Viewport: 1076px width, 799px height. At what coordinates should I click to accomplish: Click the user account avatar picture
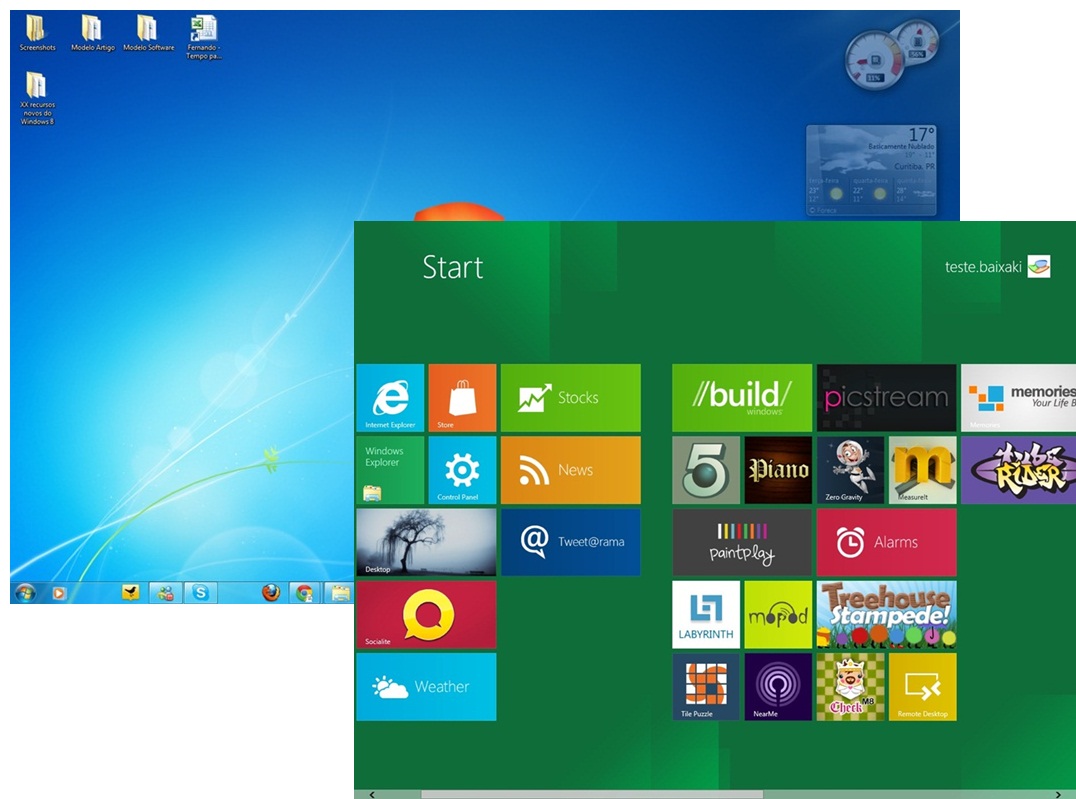click(x=1039, y=266)
